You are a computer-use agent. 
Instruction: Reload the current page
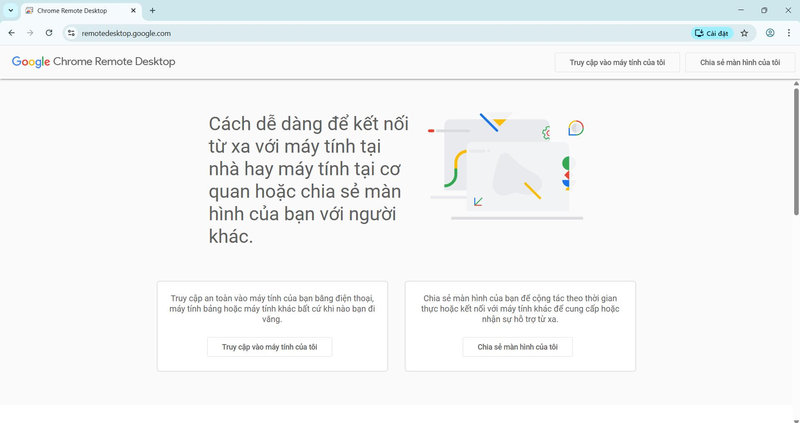tap(49, 33)
